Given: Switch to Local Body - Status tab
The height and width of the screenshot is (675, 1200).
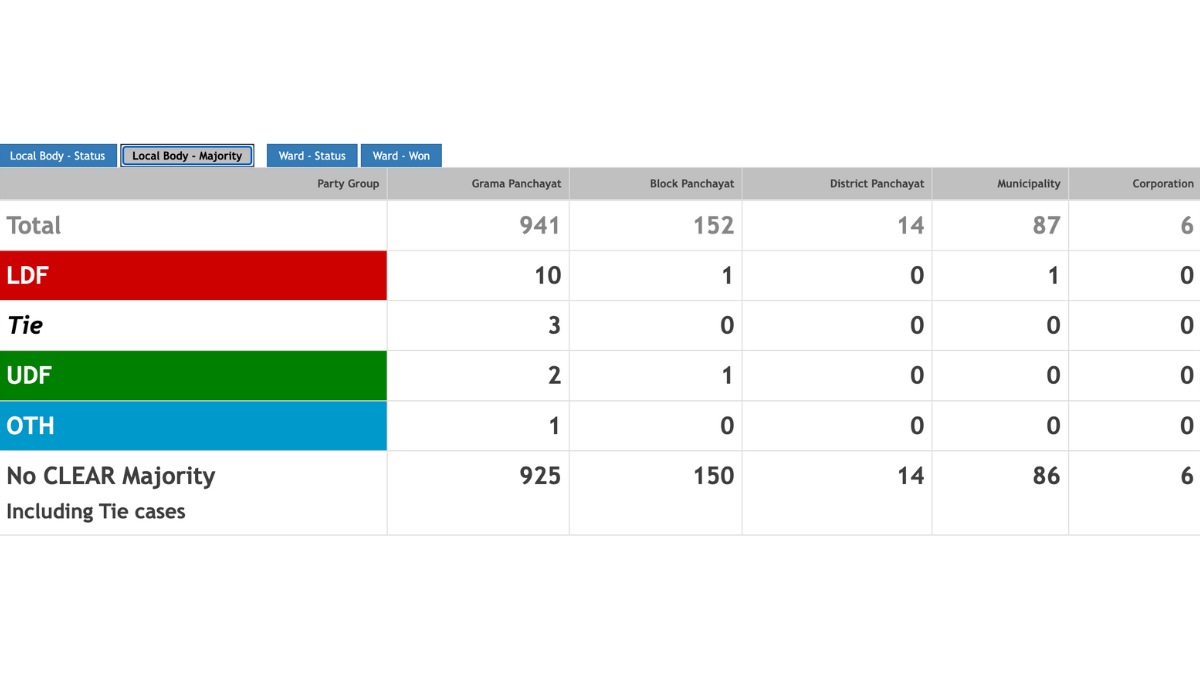Looking at the screenshot, I should (58, 156).
